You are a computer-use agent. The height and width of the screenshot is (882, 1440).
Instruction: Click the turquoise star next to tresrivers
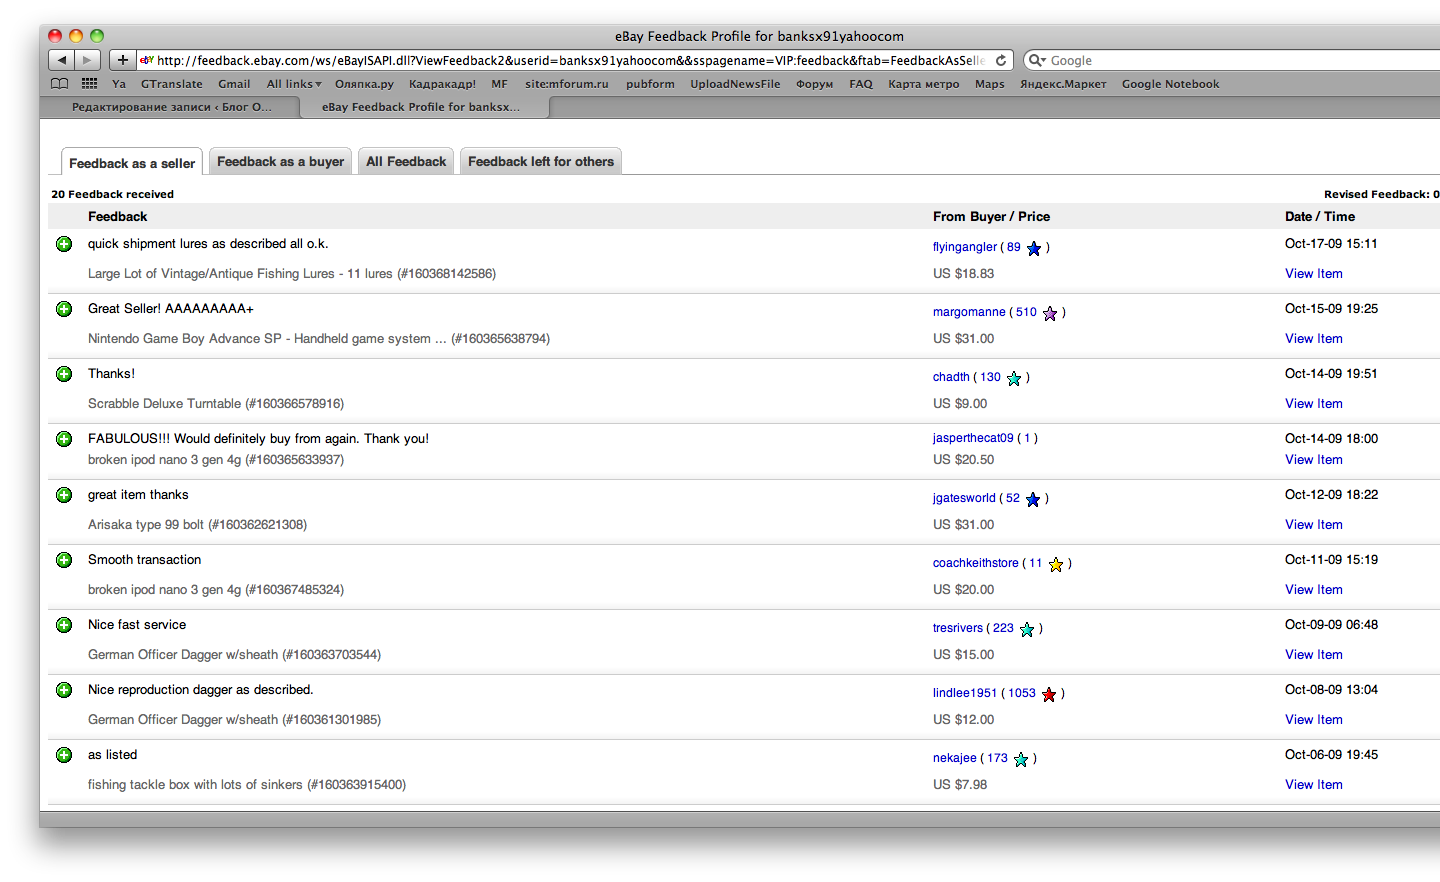click(x=1027, y=629)
